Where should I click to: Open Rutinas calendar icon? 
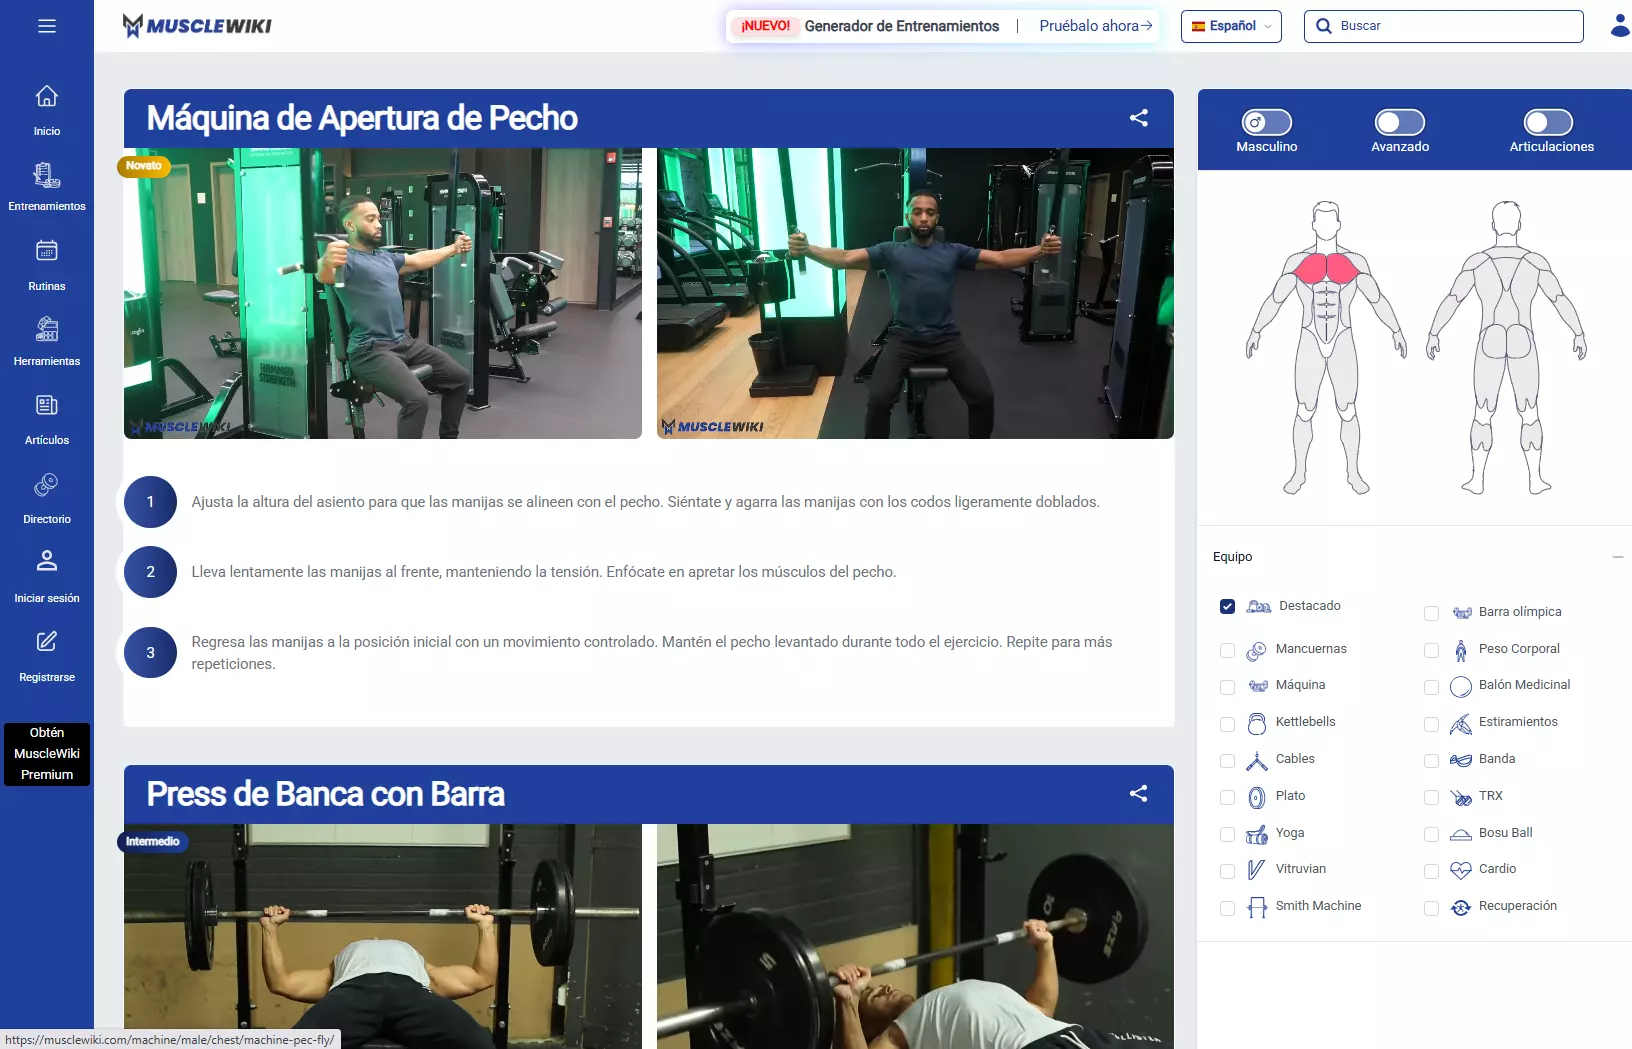coord(47,250)
